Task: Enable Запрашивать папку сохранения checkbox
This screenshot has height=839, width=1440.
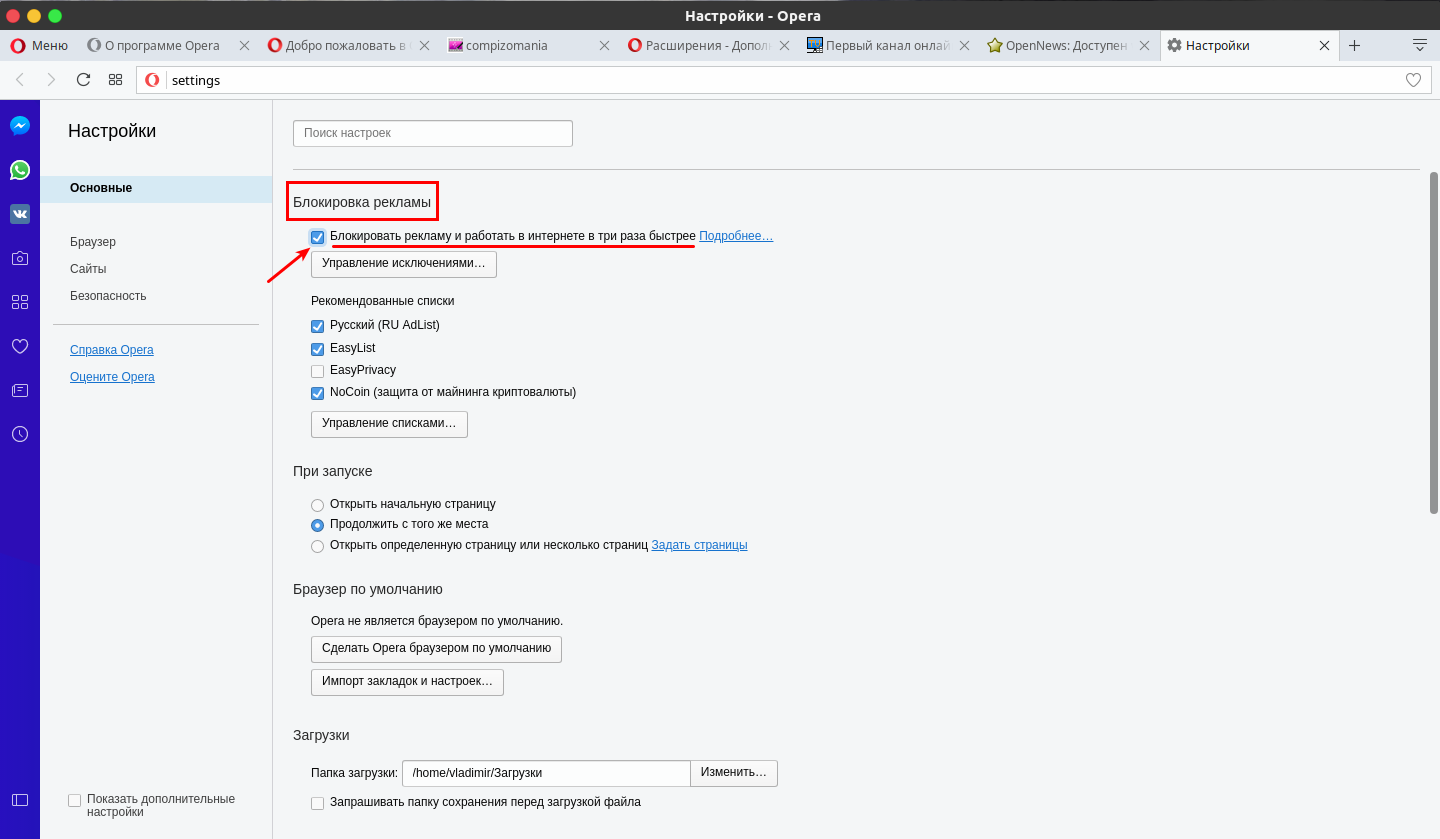Action: pyautogui.click(x=318, y=803)
